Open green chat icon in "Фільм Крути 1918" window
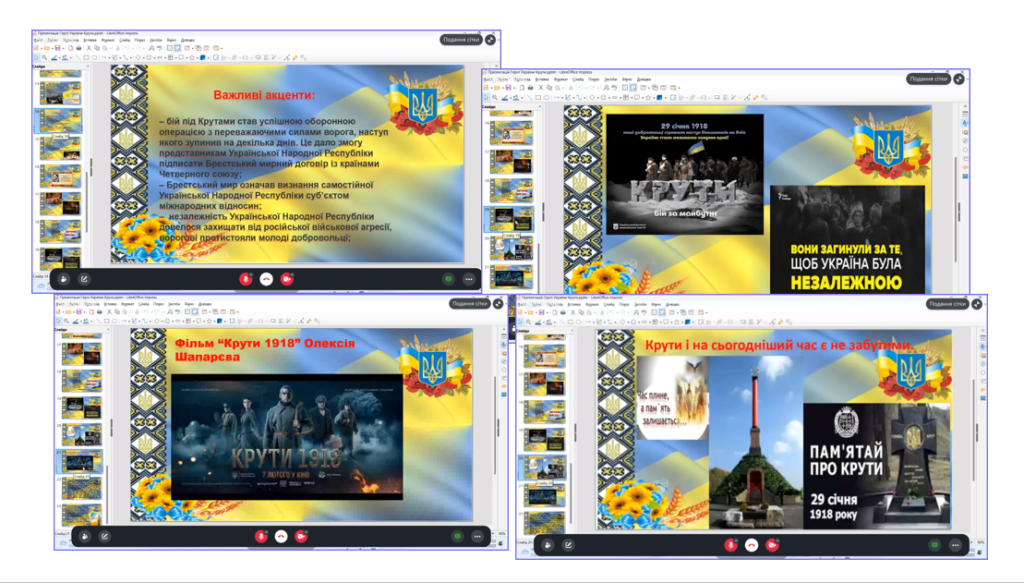The image size is (1024, 583). click(457, 536)
